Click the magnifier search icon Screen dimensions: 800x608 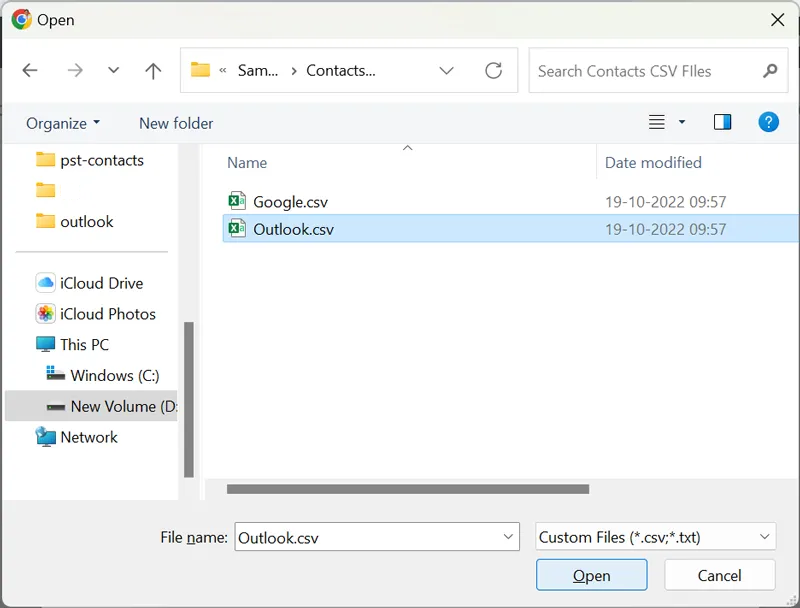point(770,71)
